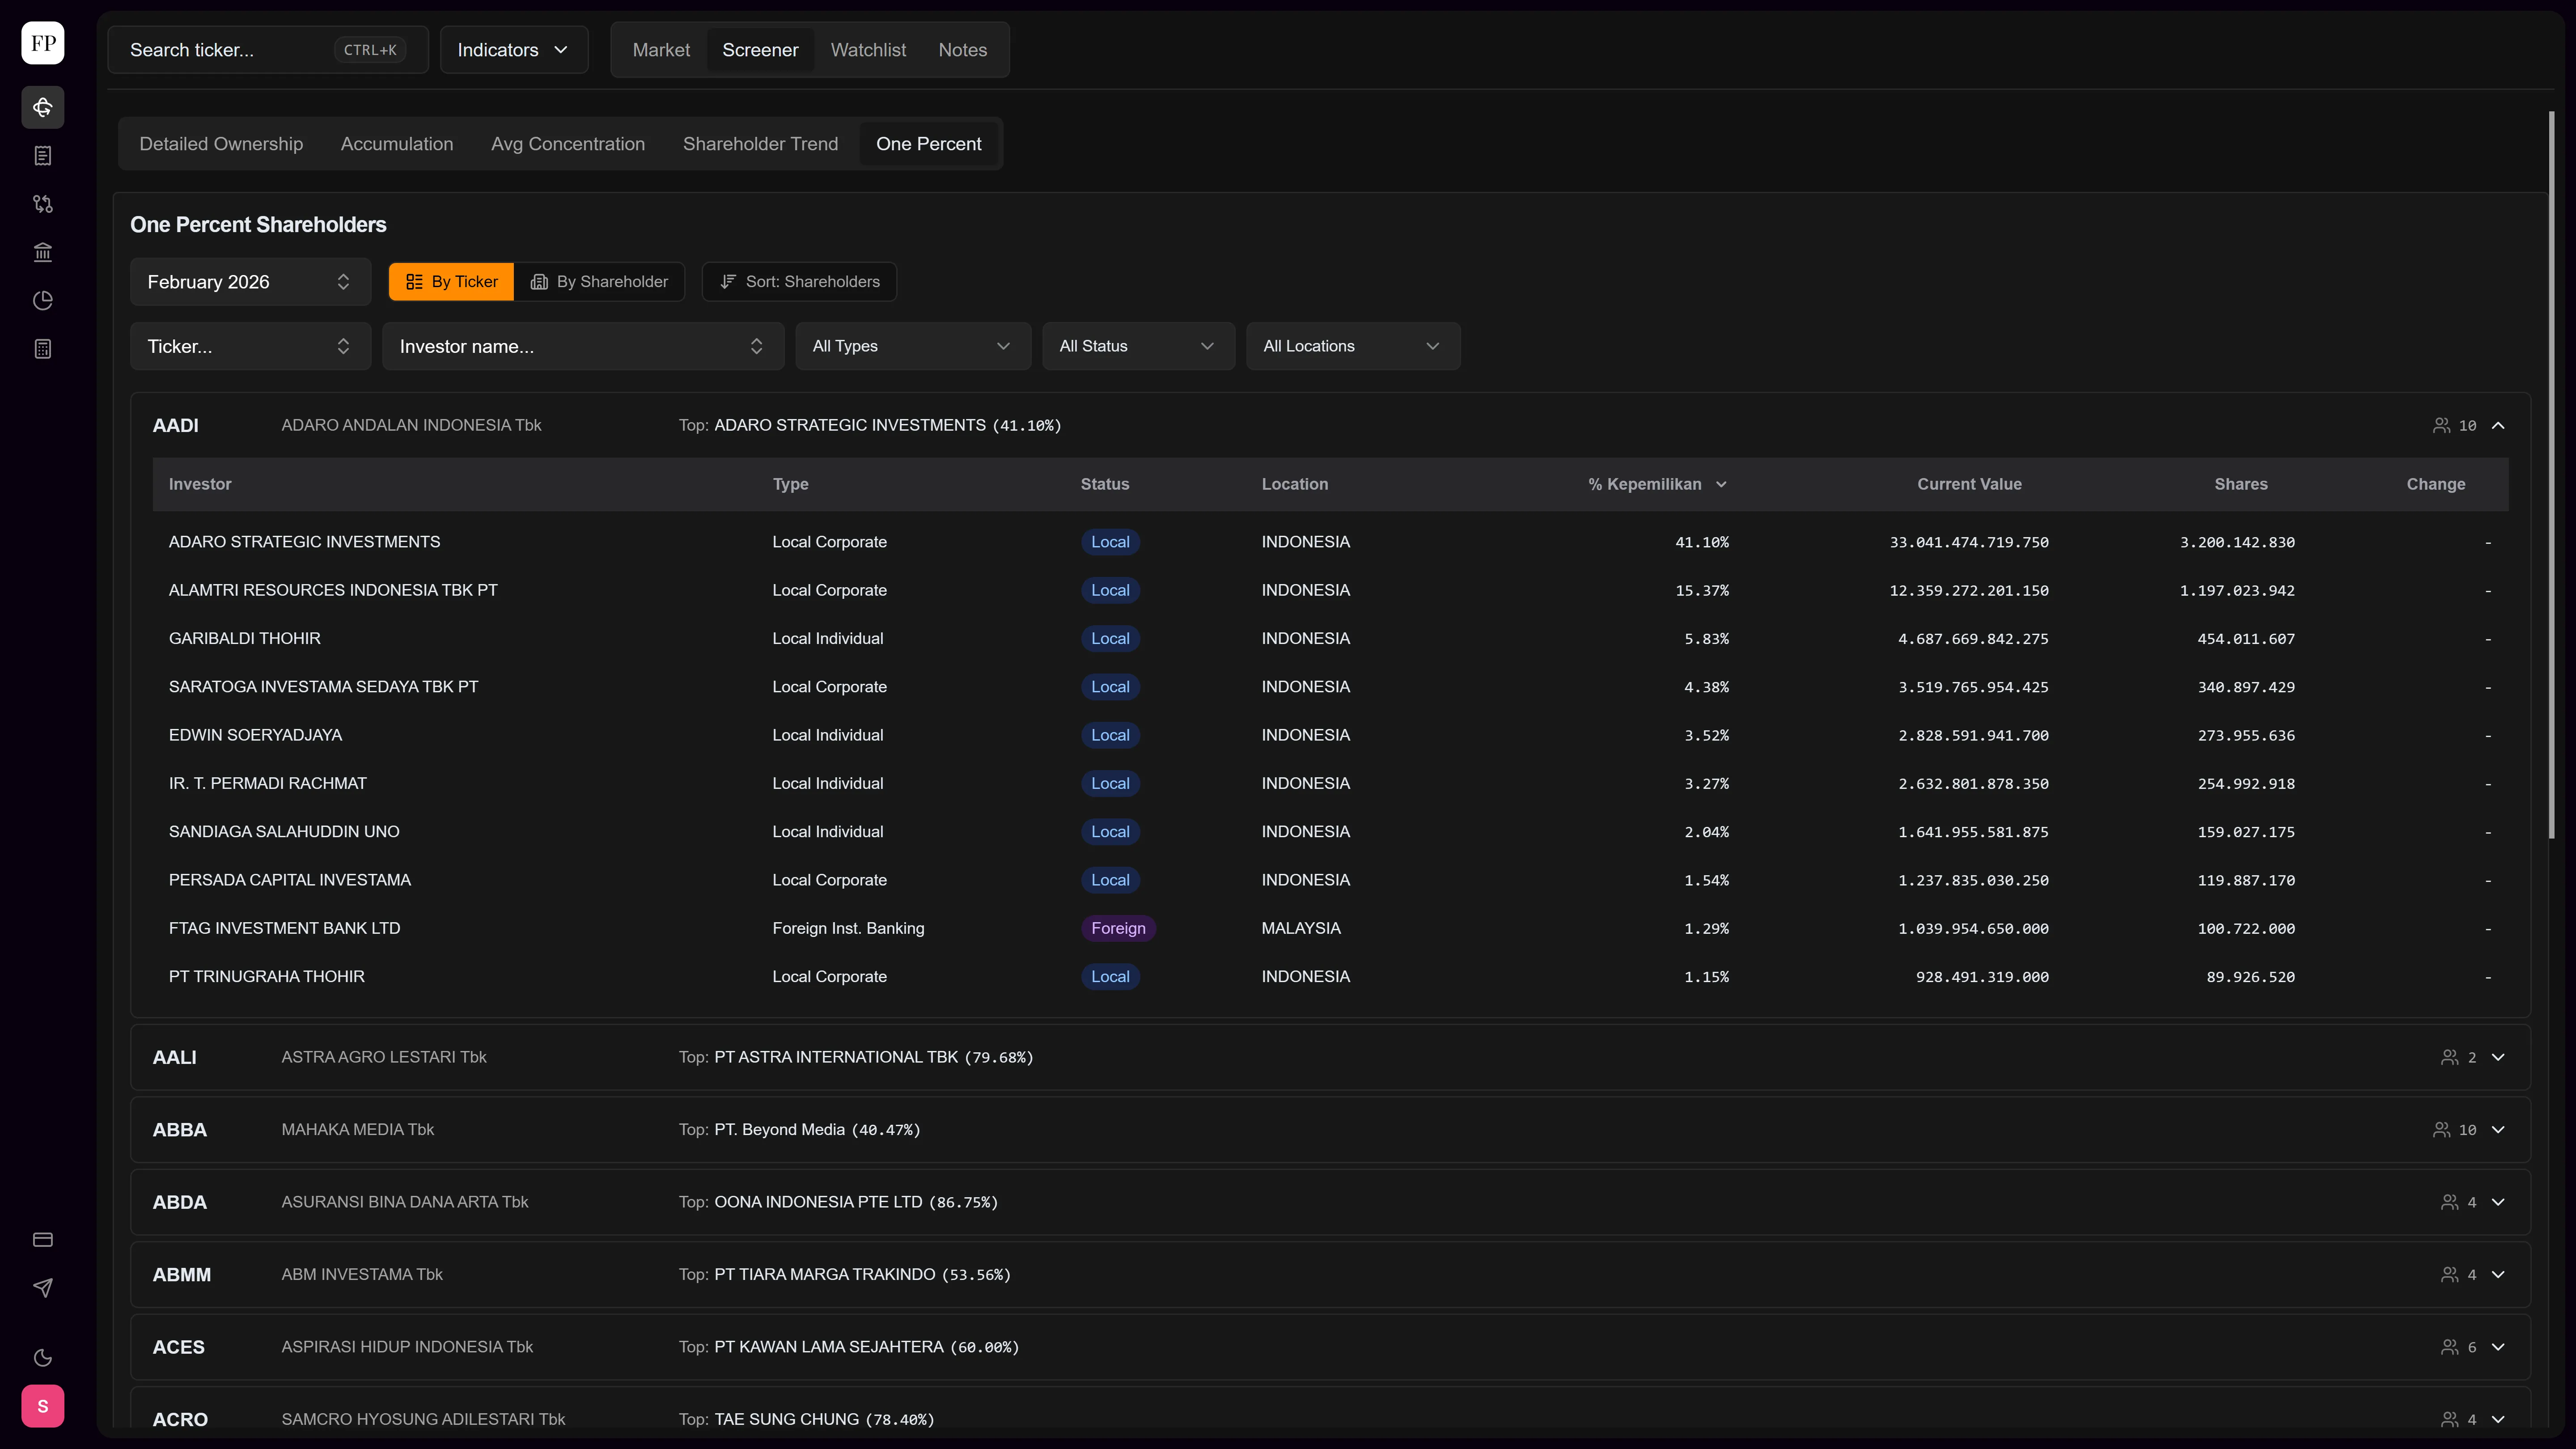Open the All Status dropdown
The image size is (2576, 1449).
(1138, 346)
